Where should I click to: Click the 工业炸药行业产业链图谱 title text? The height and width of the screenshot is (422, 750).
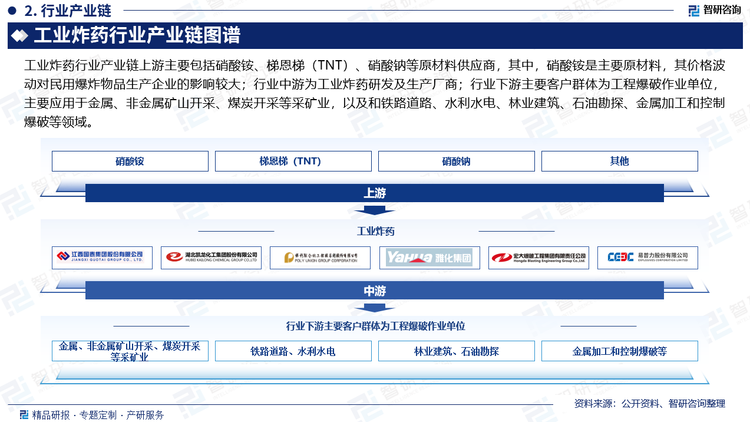click(137, 36)
